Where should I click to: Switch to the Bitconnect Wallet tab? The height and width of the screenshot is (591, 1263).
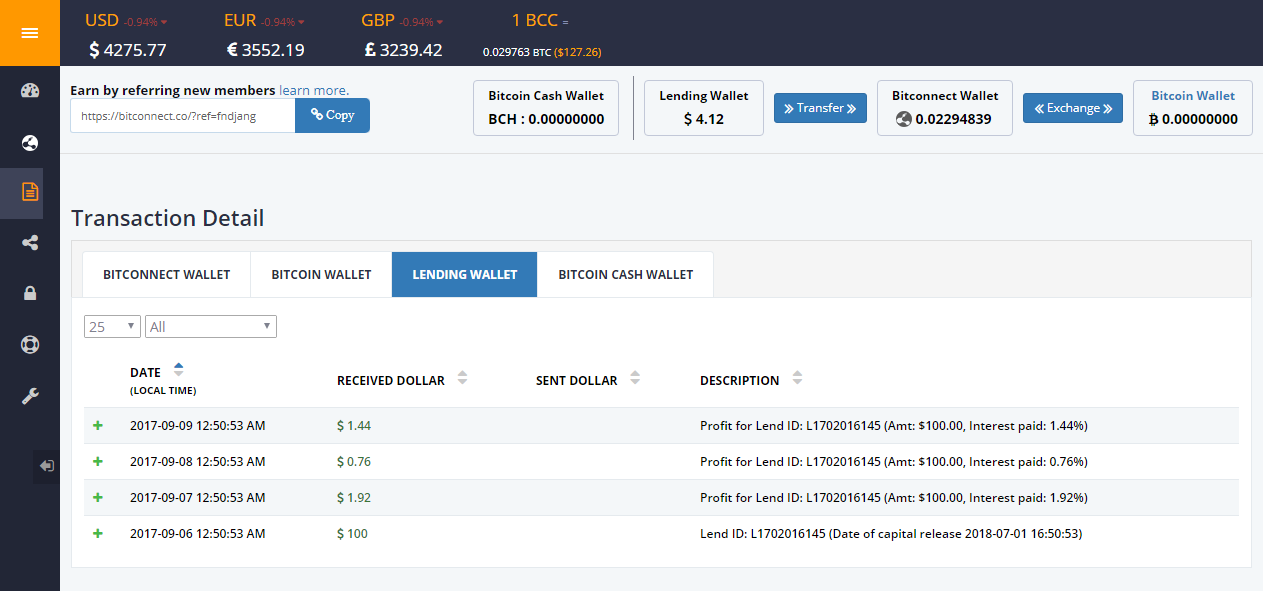pos(166,275)
